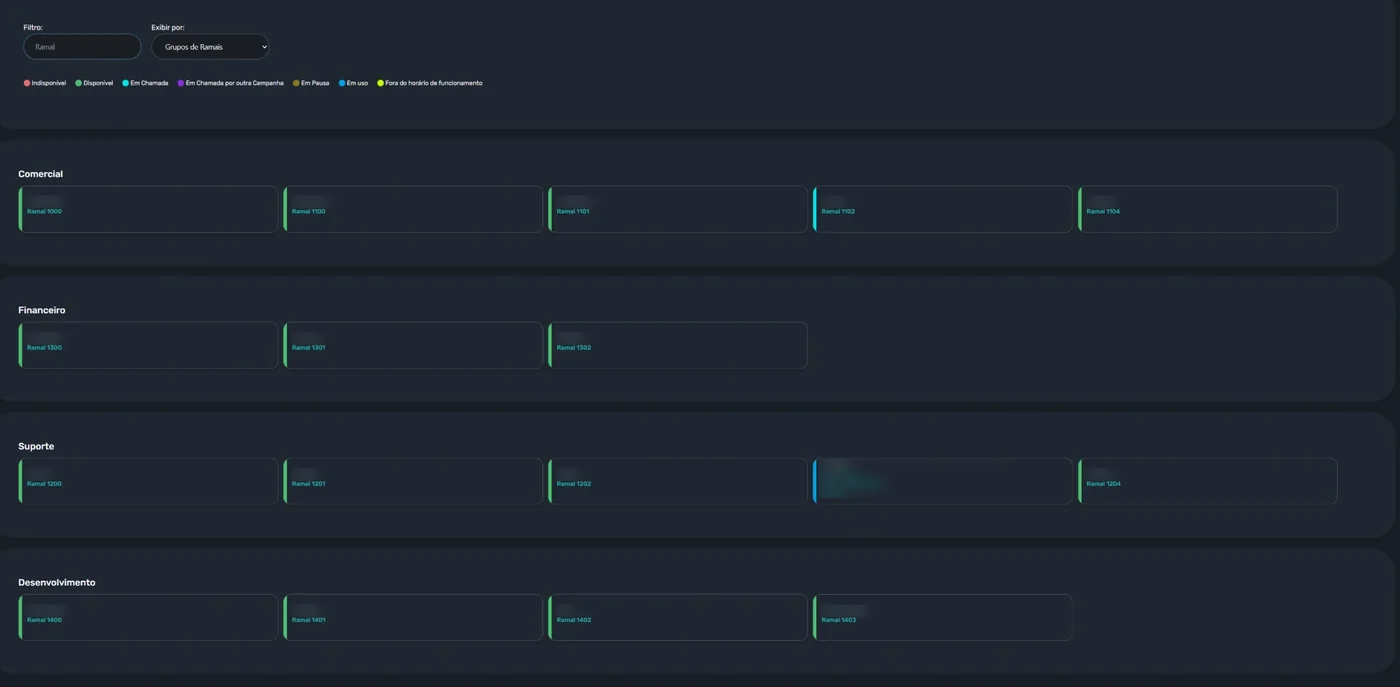Open the unlabeled blue-bar card in Suporte
This screenshot has width=1400, height=687.
click(x=943, y=481)
